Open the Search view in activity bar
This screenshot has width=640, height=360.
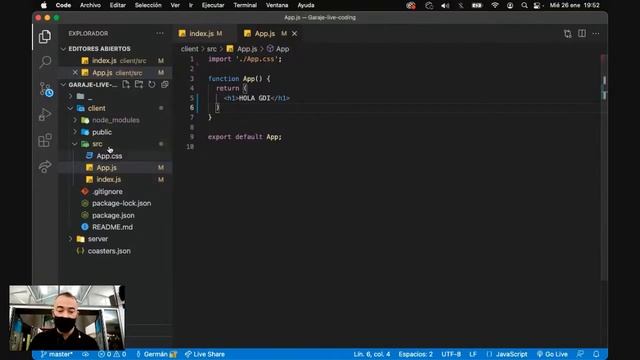pyautogui.click(x=45, y=62)
